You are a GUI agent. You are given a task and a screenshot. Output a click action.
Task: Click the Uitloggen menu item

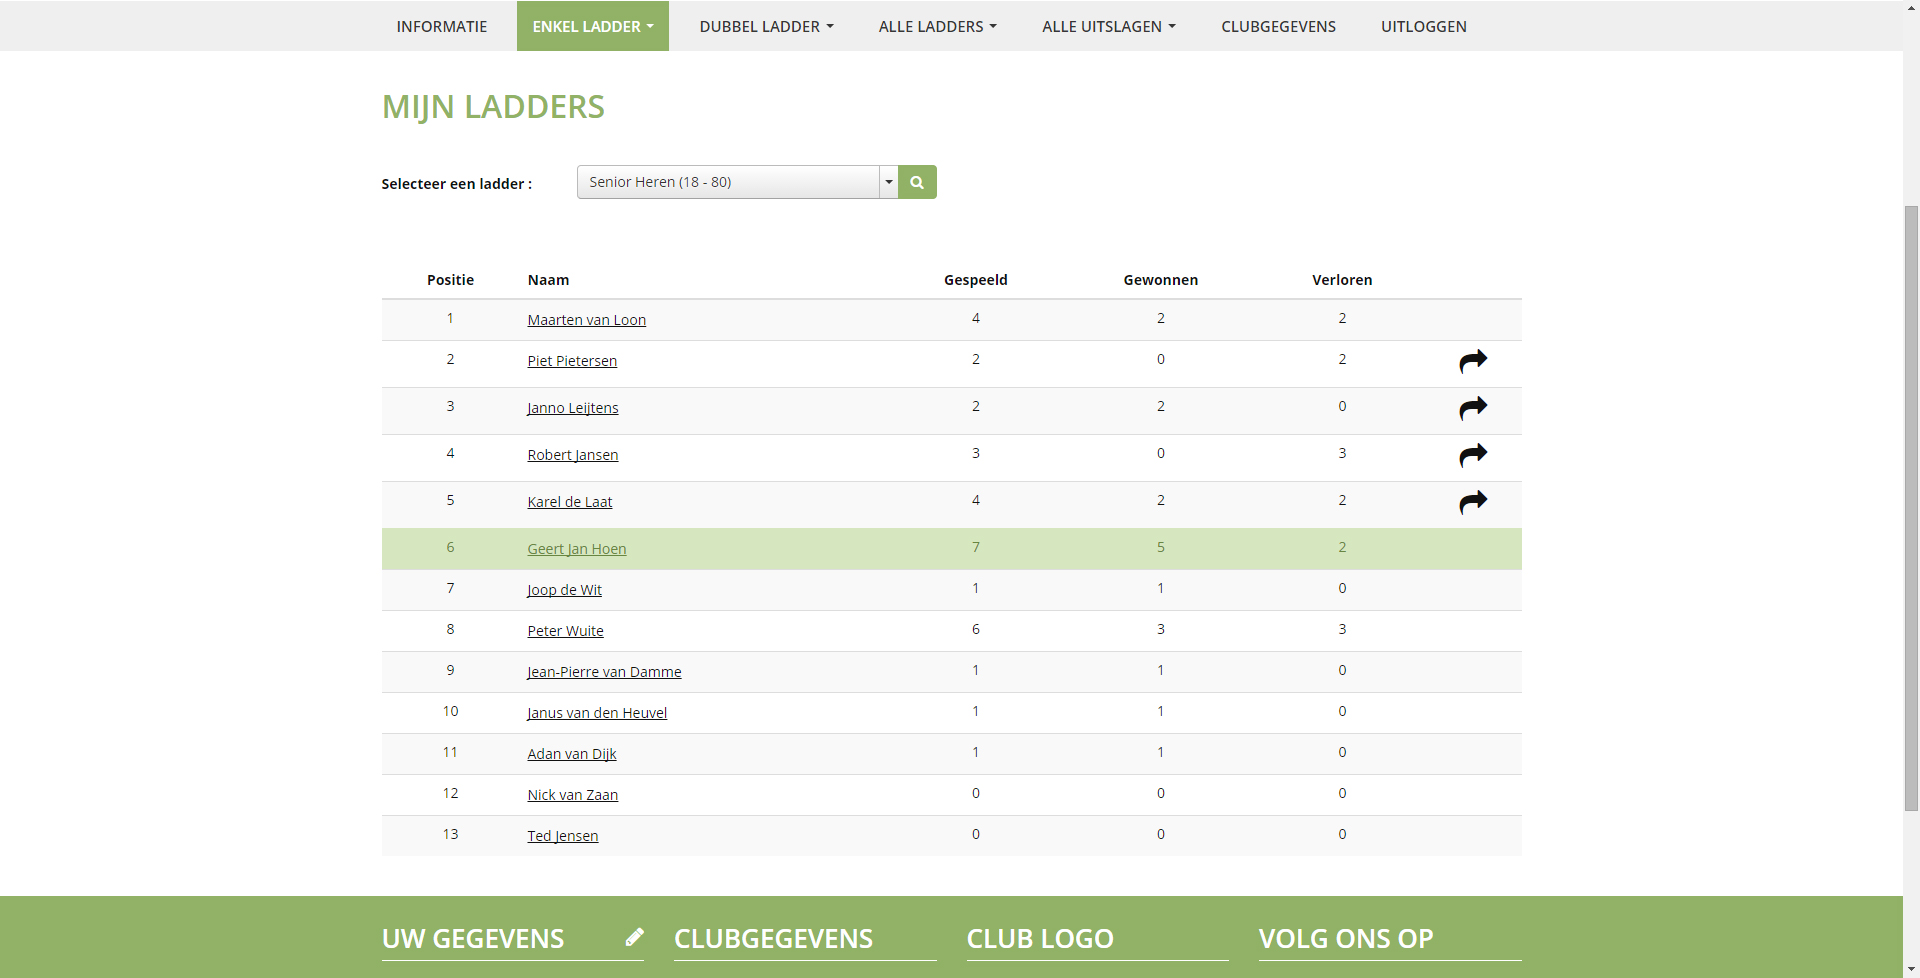click(1424, 26)
